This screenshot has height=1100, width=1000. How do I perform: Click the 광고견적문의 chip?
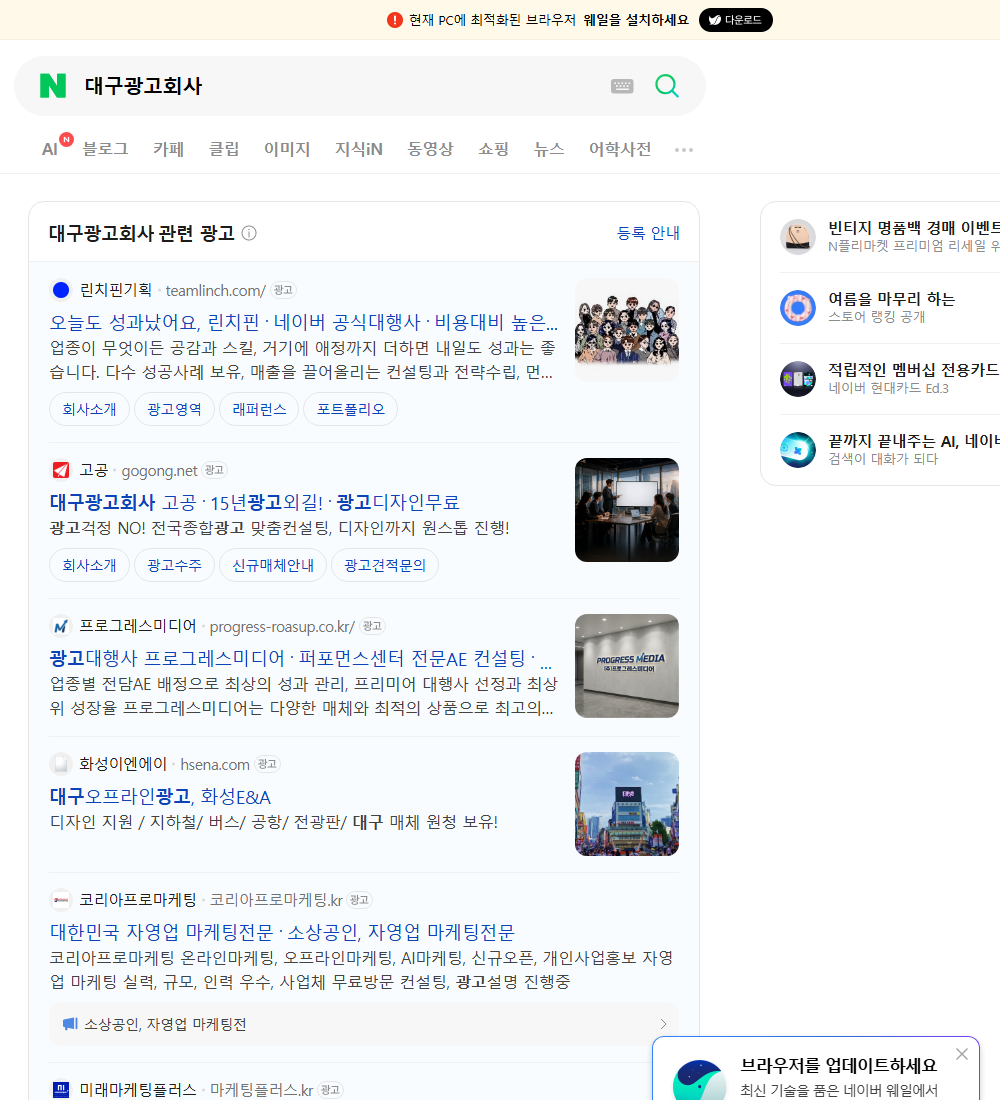point(385,565)
